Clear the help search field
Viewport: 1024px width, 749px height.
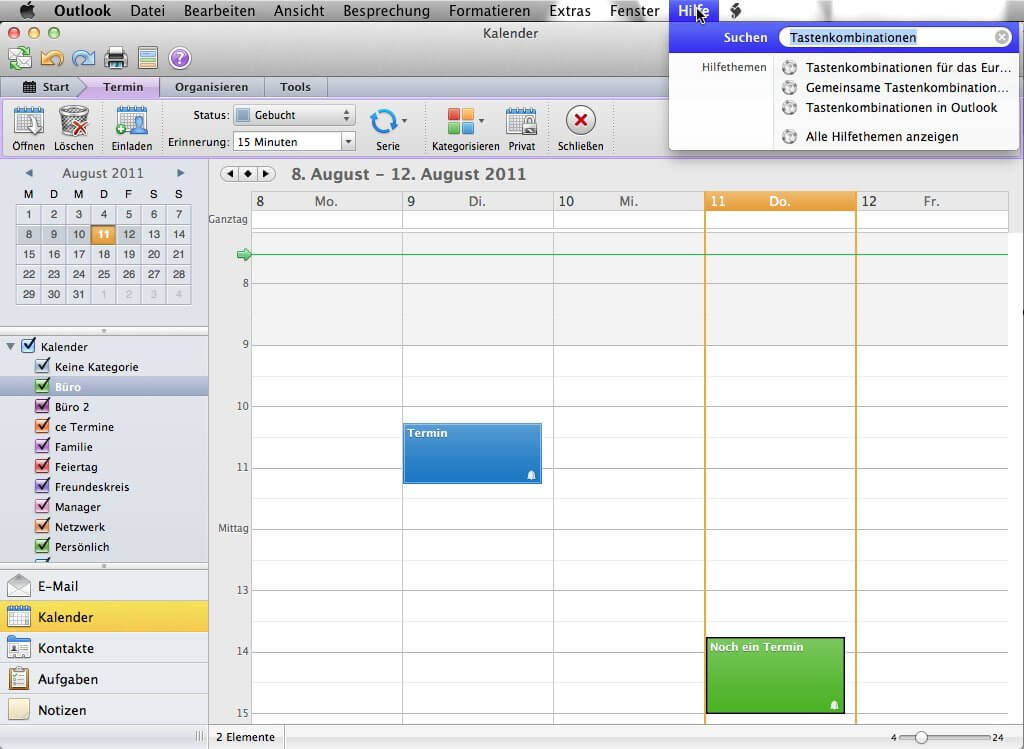1002,37
